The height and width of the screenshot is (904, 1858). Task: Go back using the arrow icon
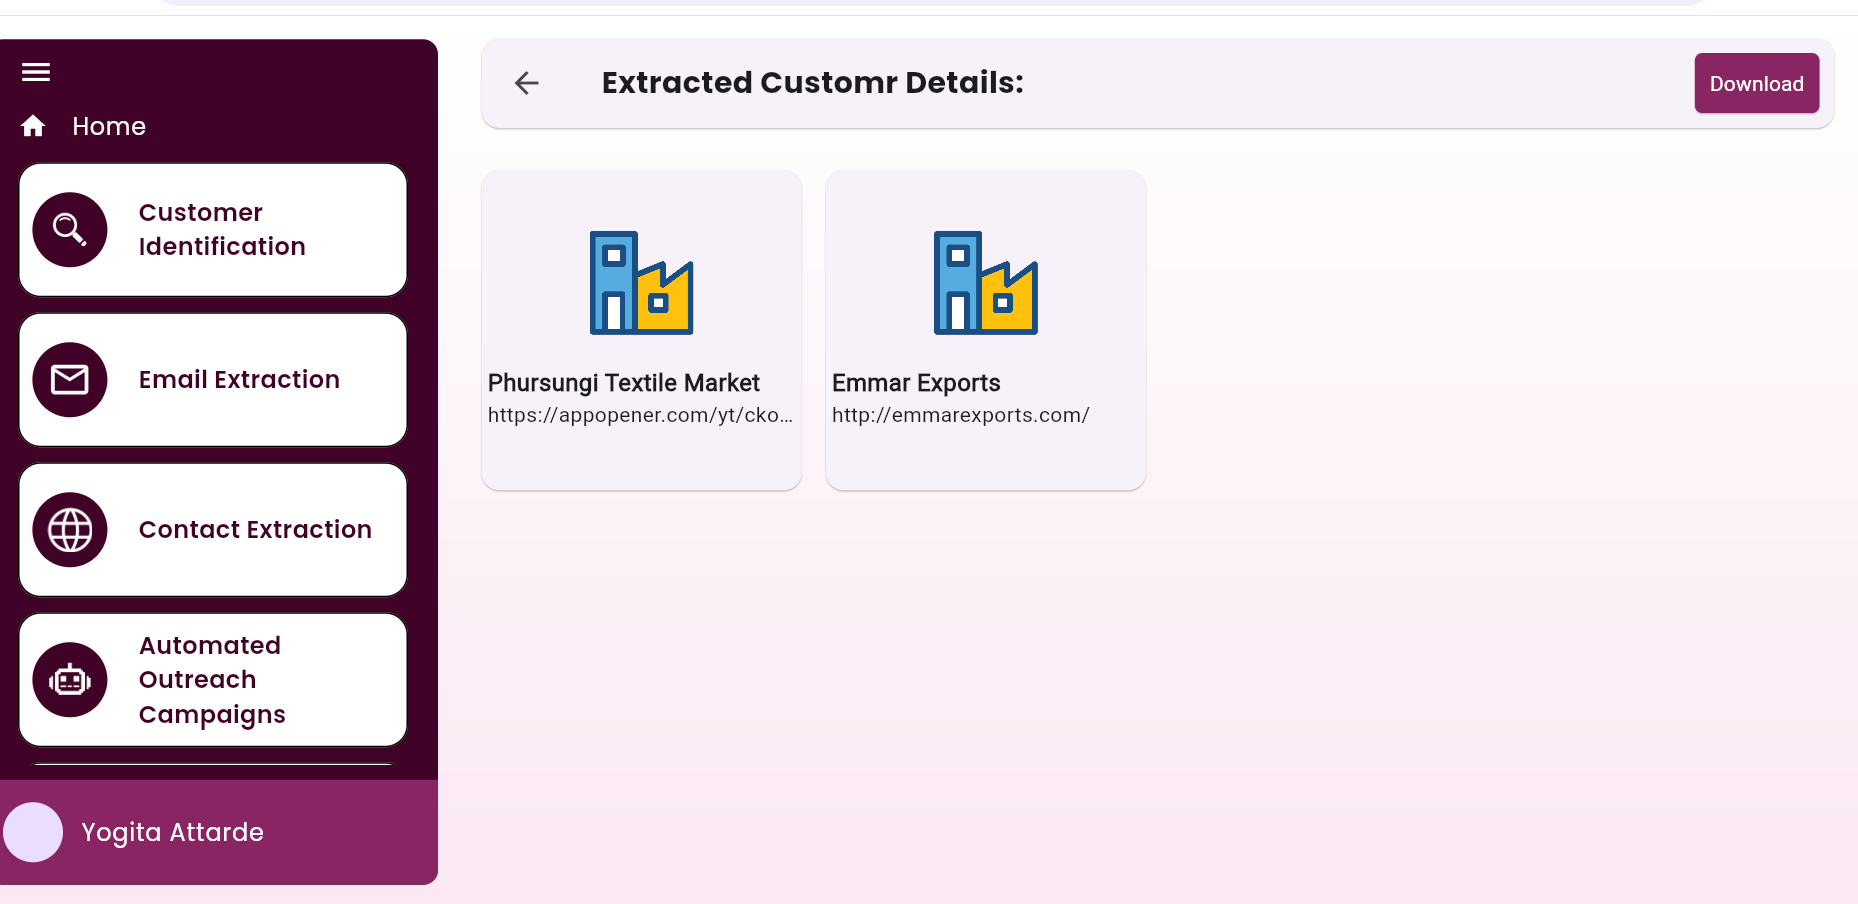coord(527,83)
